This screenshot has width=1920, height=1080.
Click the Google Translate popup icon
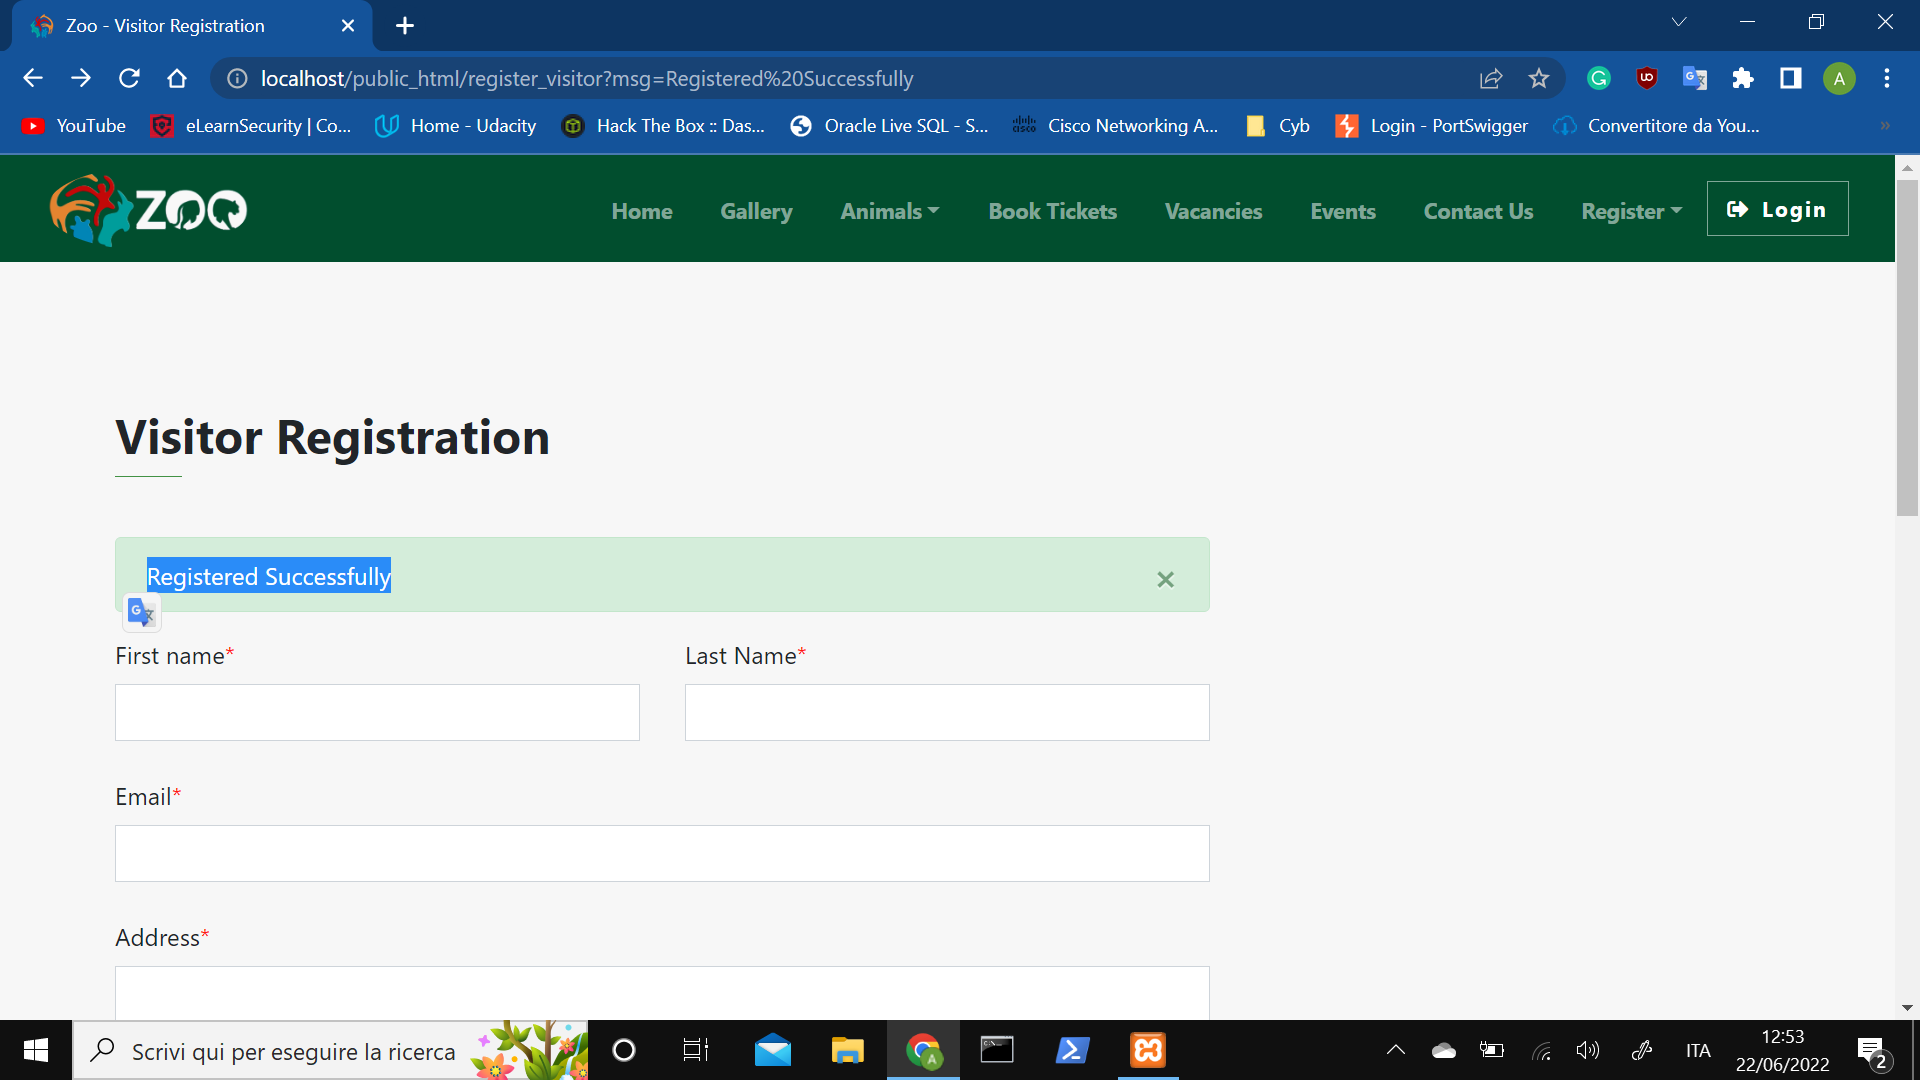point(141,612)
